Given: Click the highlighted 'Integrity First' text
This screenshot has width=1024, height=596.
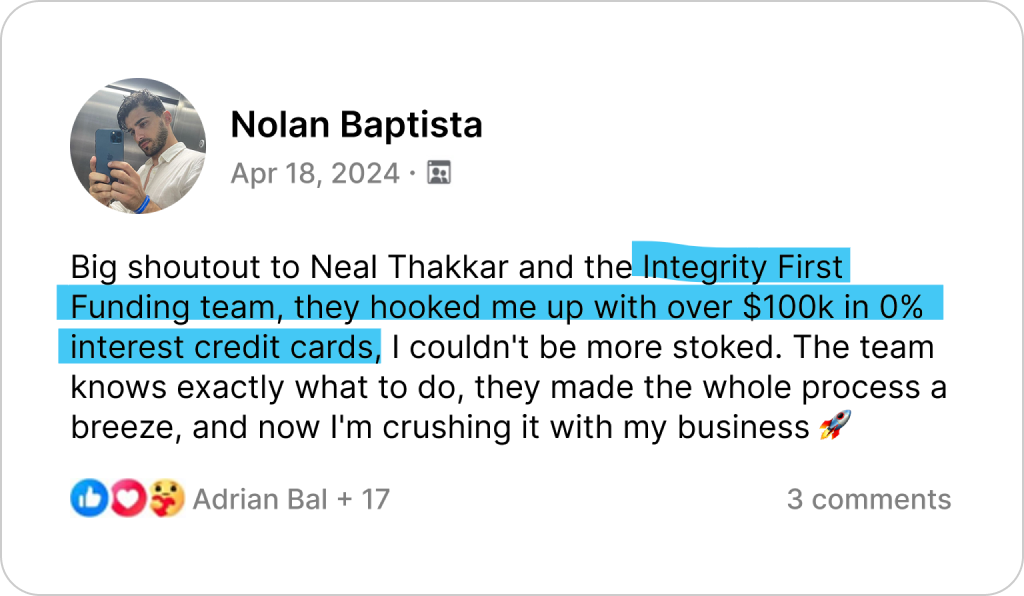Looking at the screenshot, I should click(x=743, y=267).
